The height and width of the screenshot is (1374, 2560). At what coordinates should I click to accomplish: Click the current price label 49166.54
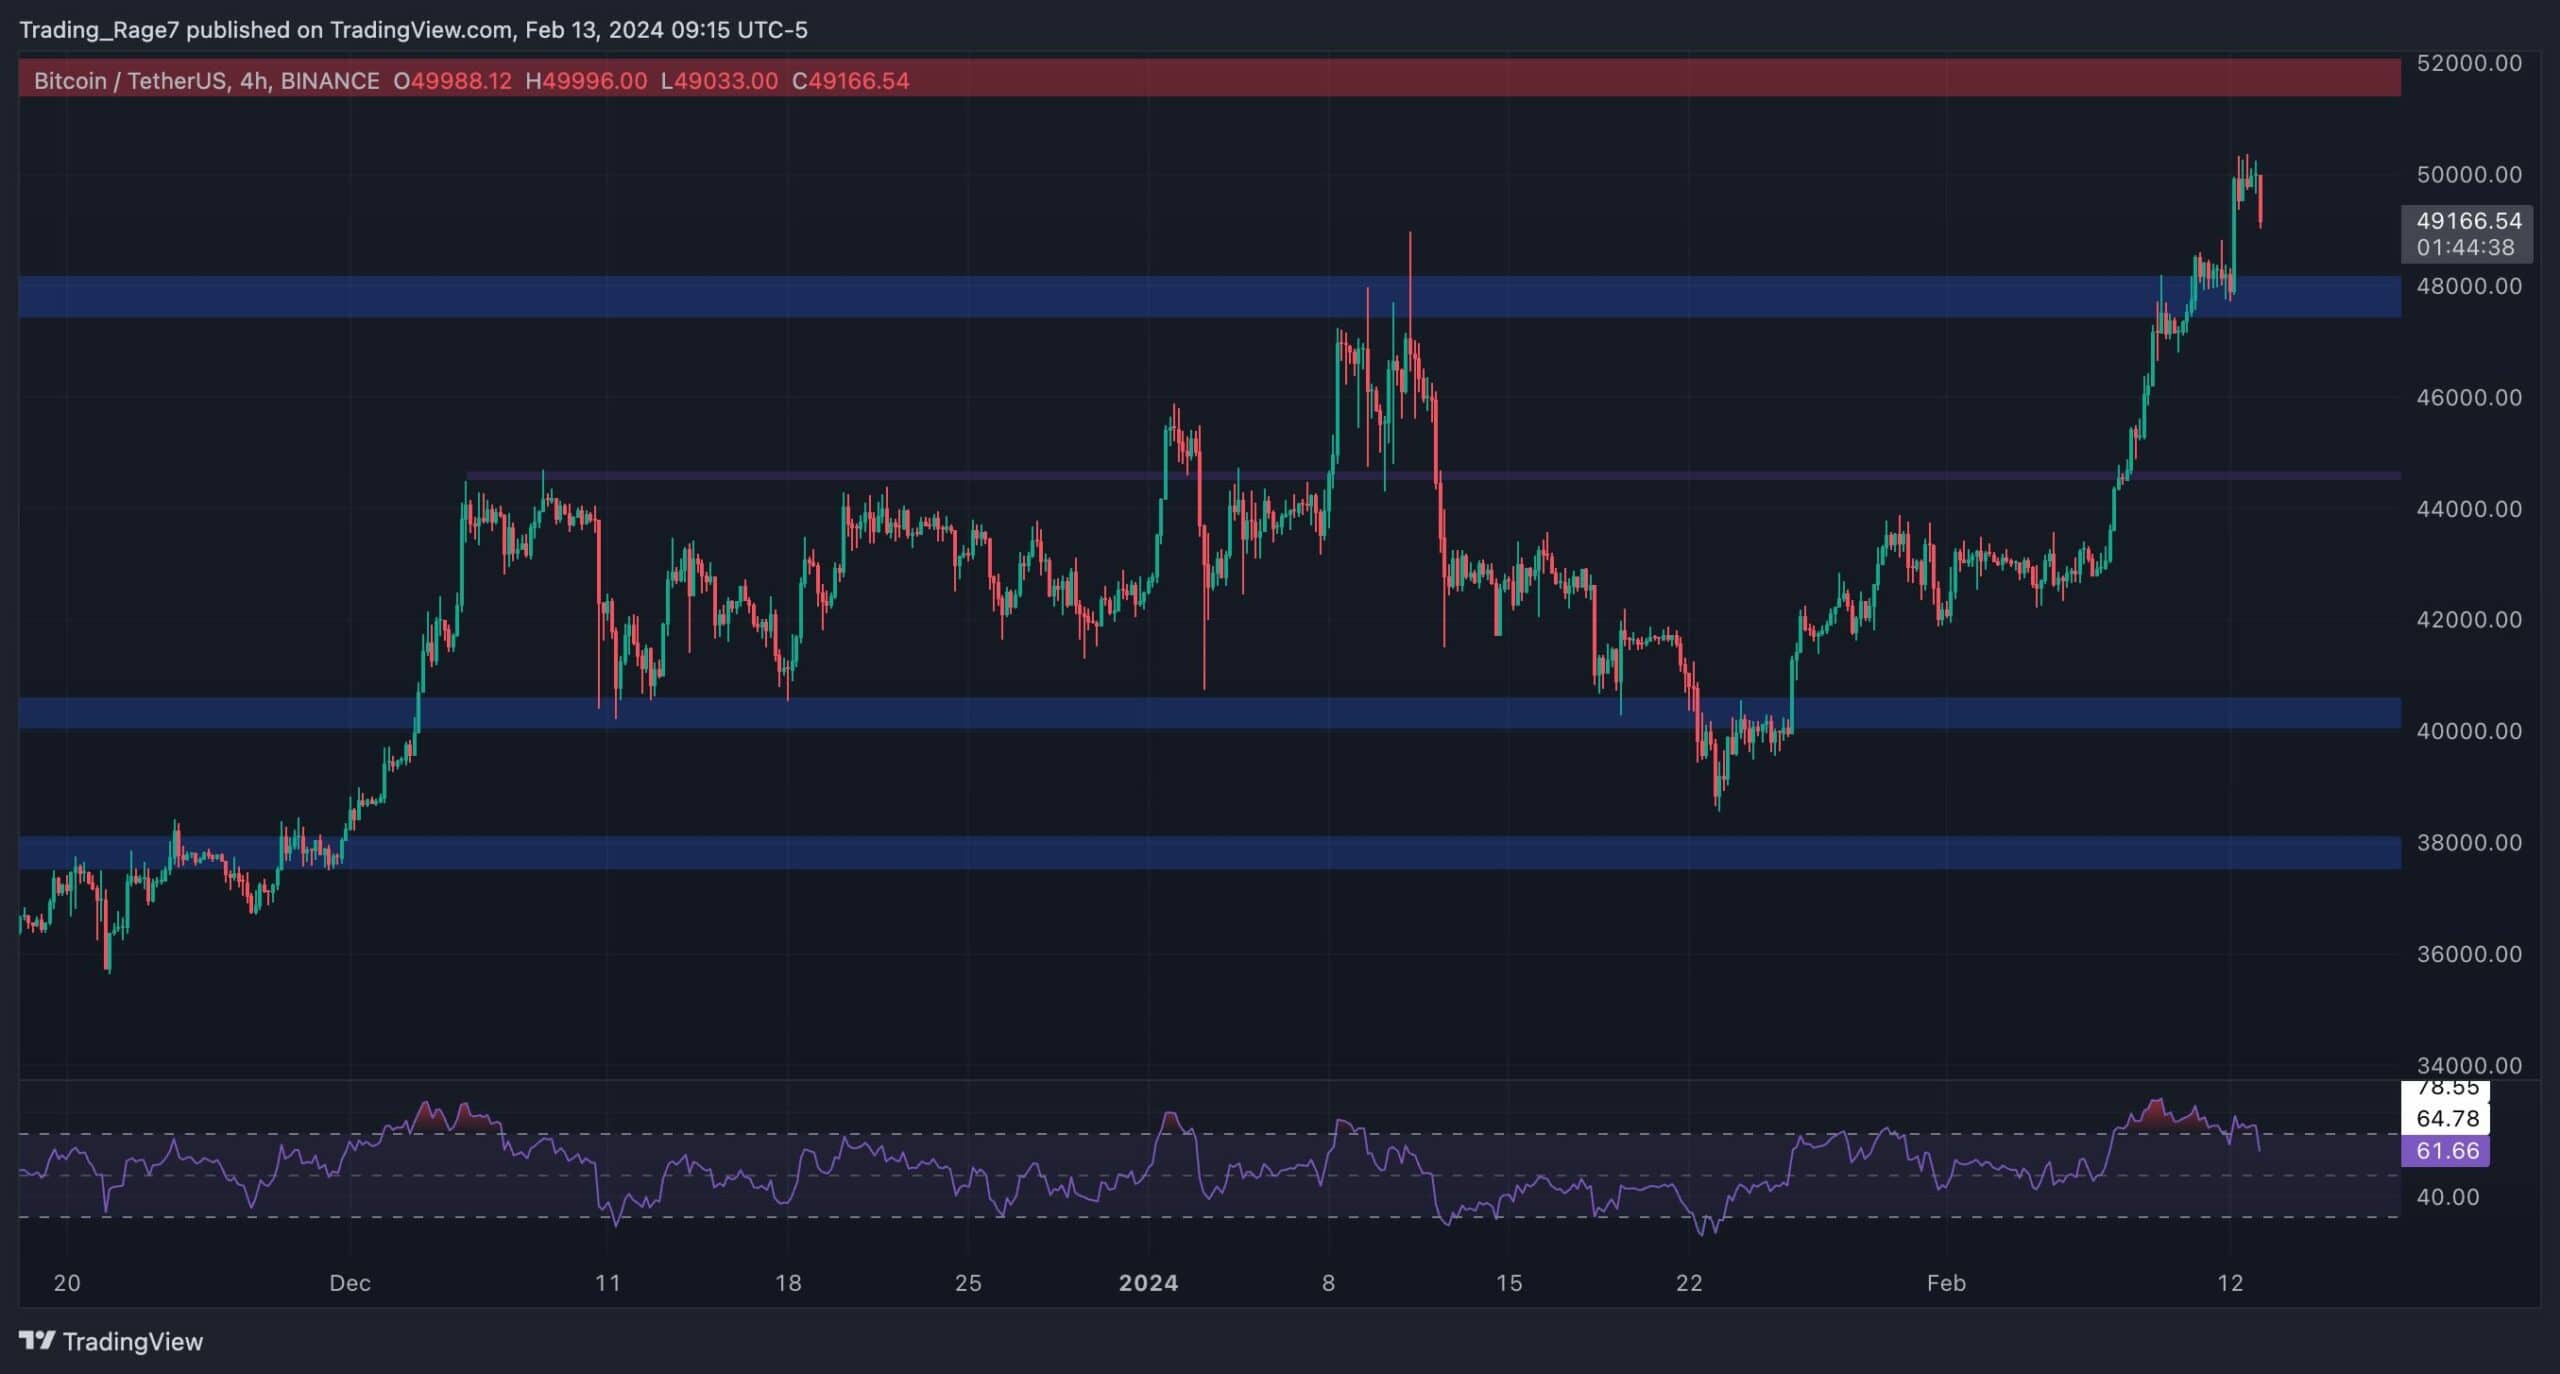point(2468,221)
